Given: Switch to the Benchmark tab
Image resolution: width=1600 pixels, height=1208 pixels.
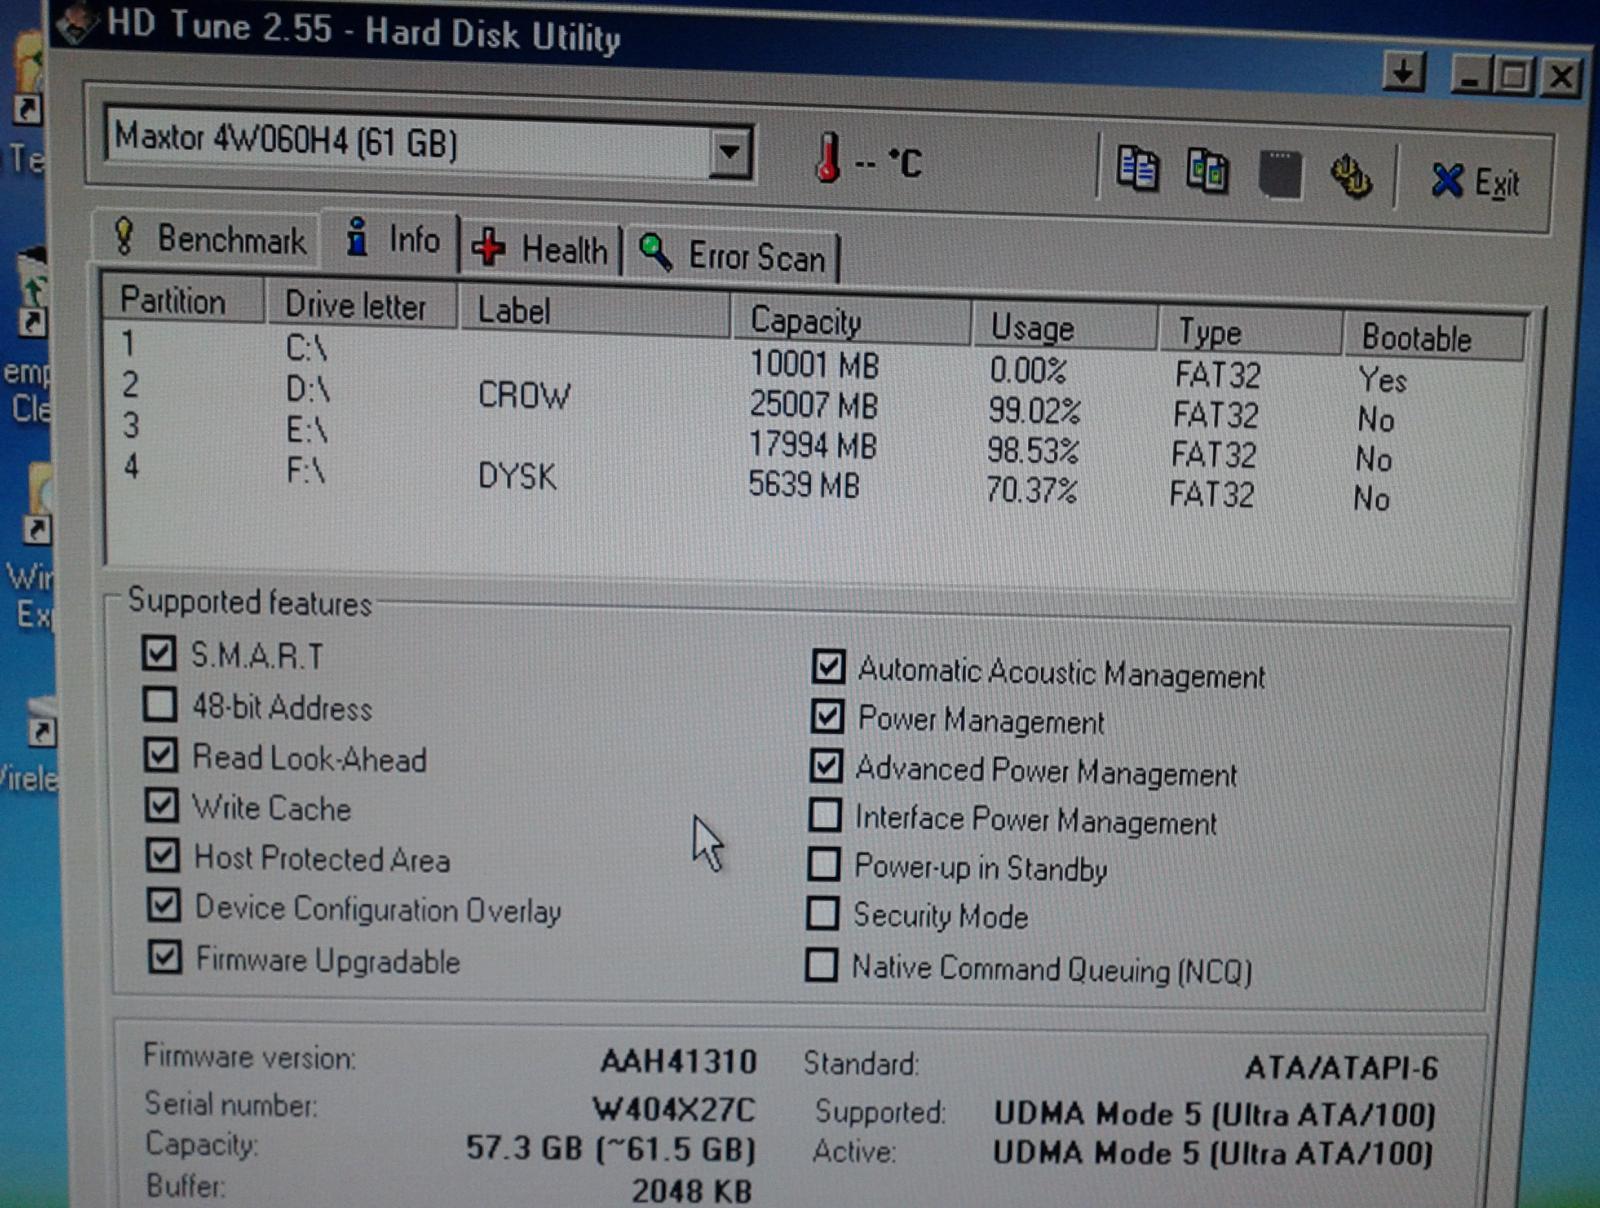Looking at the screenshot, I should 209,238.
